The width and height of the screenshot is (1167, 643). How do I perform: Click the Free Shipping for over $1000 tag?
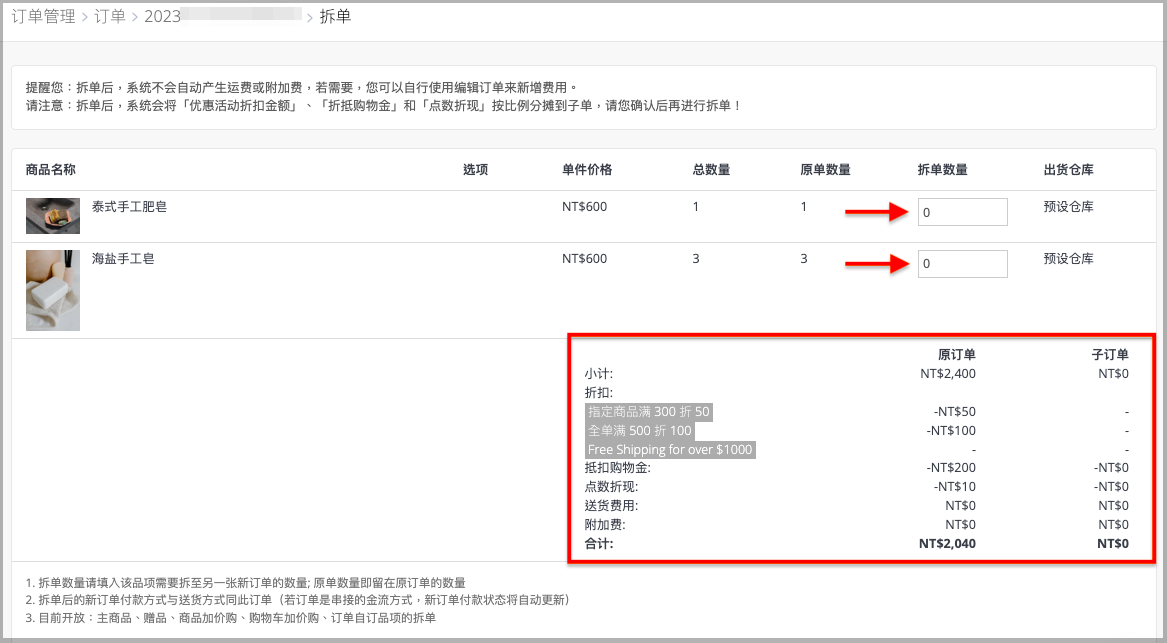tap(670, 450)
